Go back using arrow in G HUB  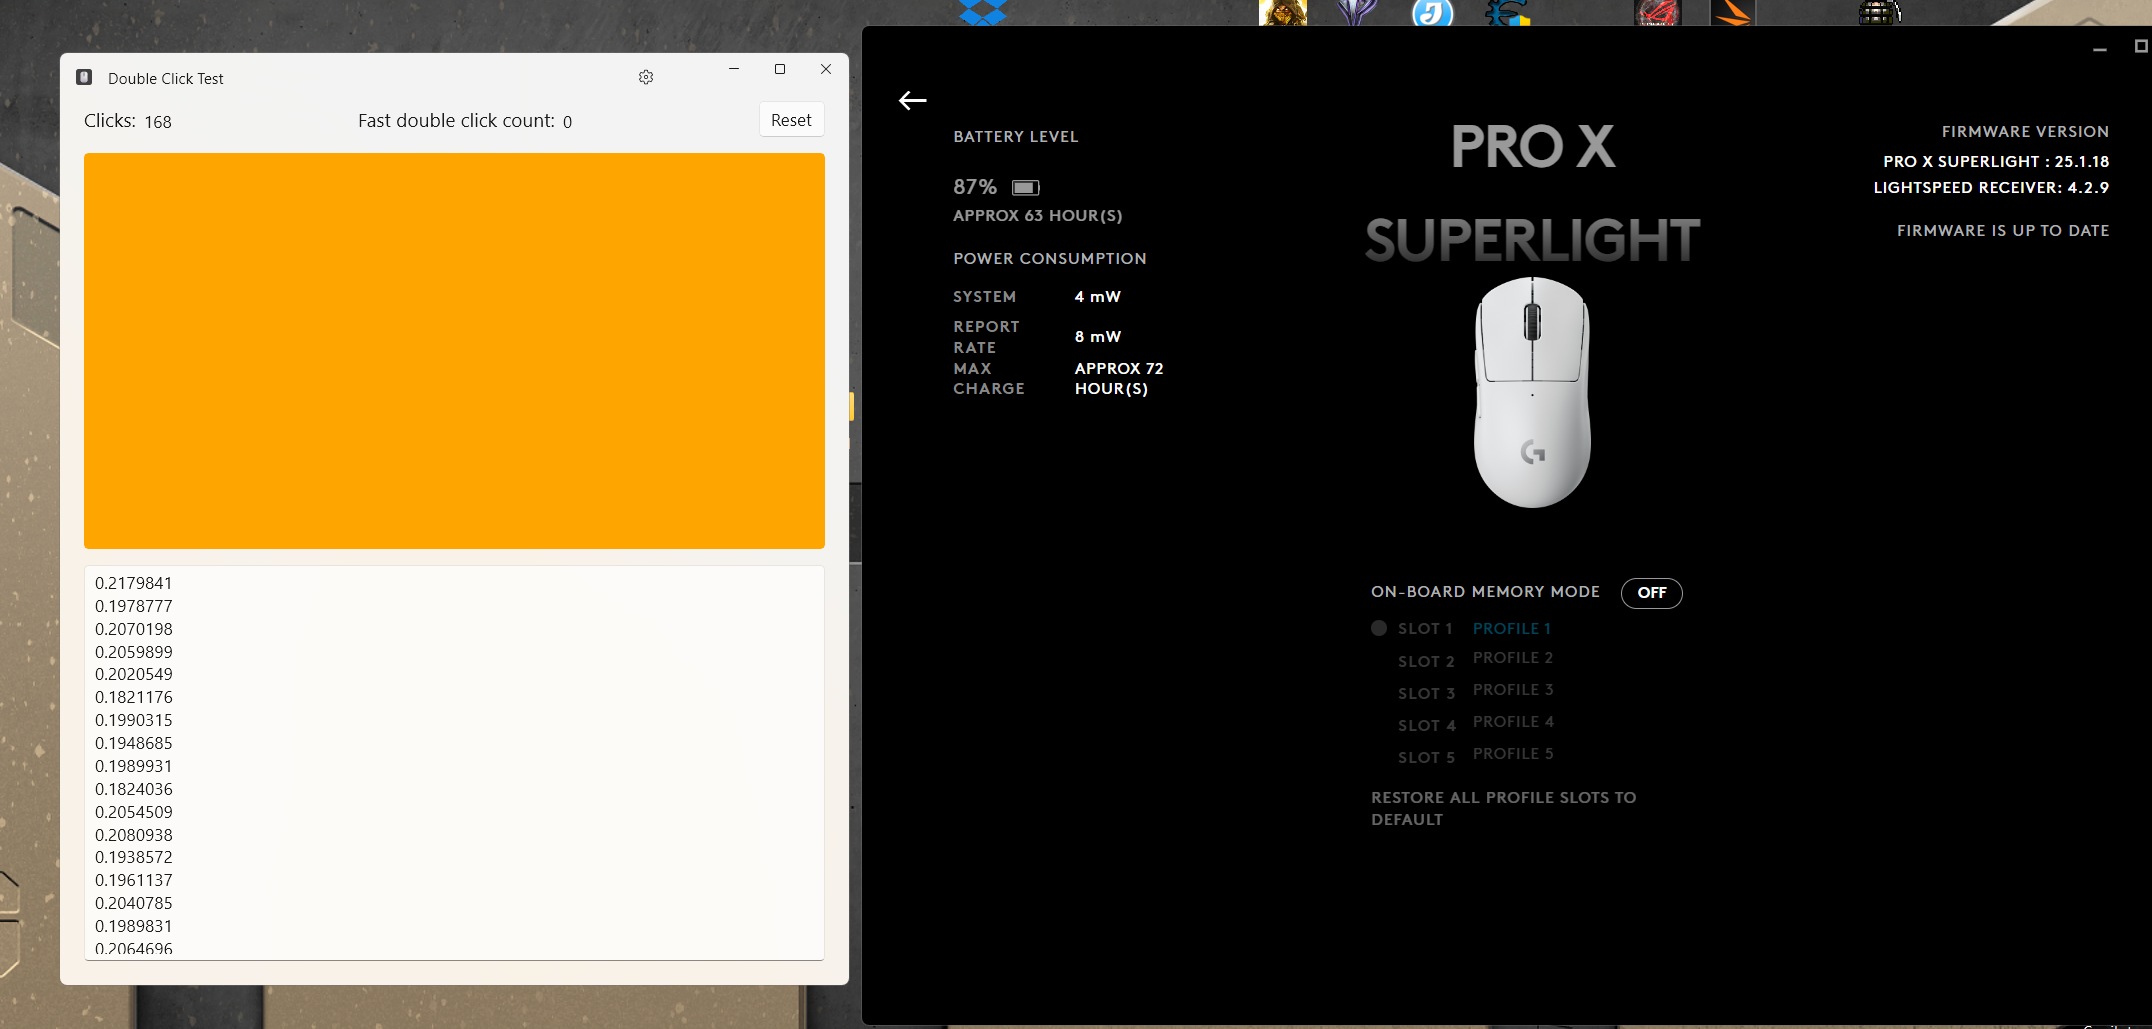tap(912, 100)
